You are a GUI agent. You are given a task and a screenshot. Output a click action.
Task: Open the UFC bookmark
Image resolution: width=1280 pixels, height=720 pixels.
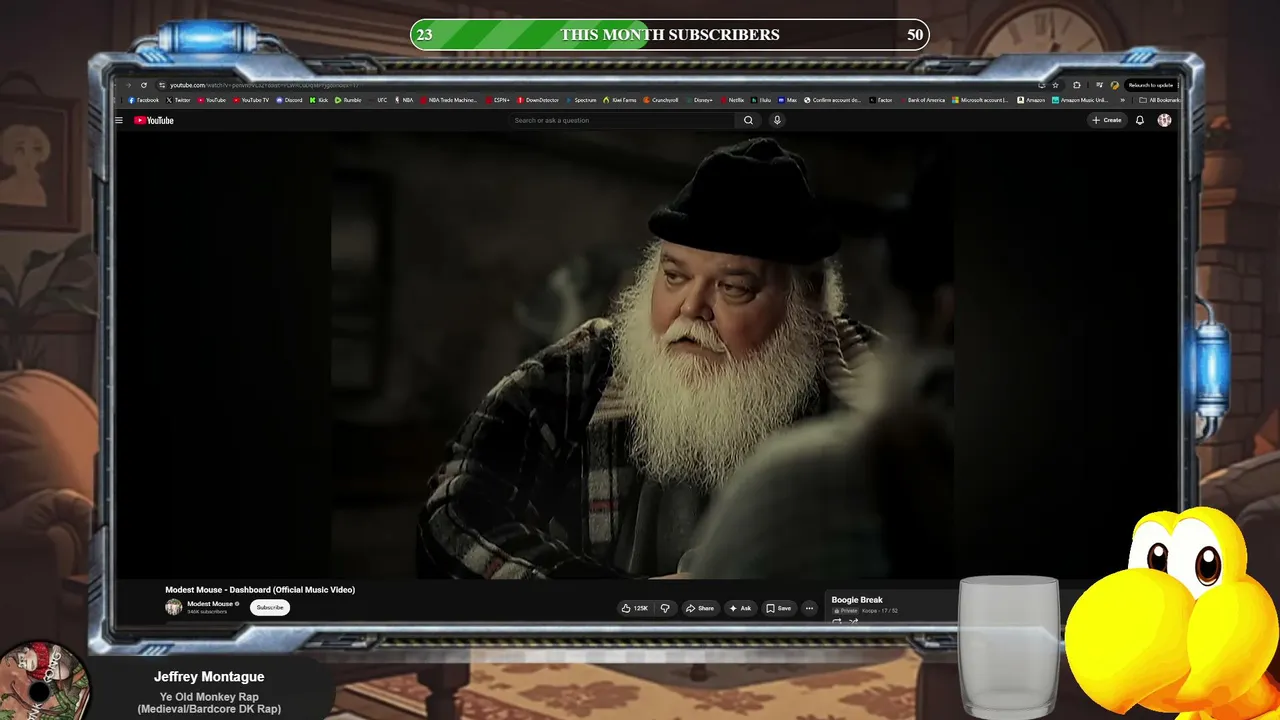[x=379, y=100]
